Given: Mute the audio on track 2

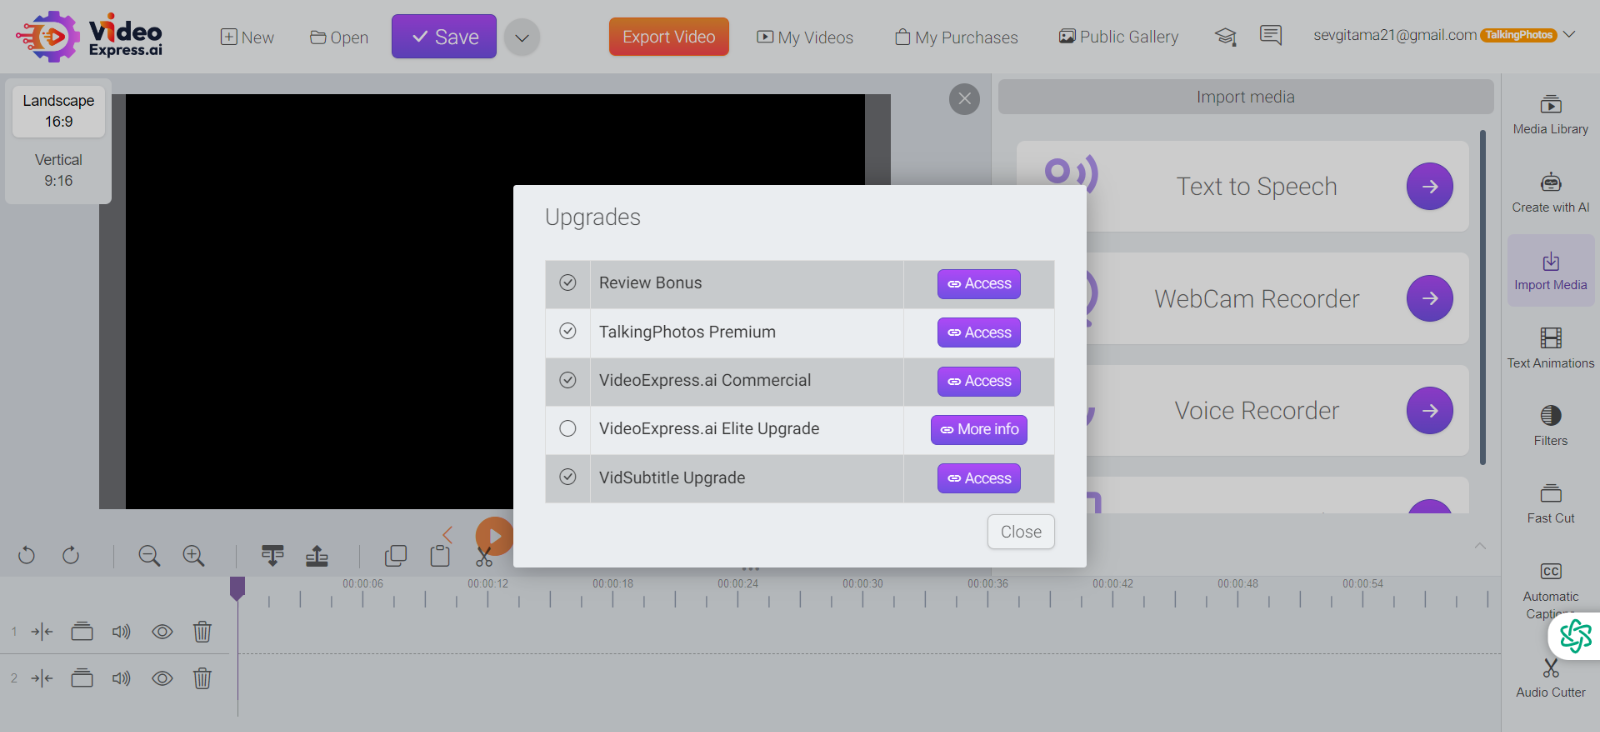Looking at the screenshot, I should tap(121, 679).
